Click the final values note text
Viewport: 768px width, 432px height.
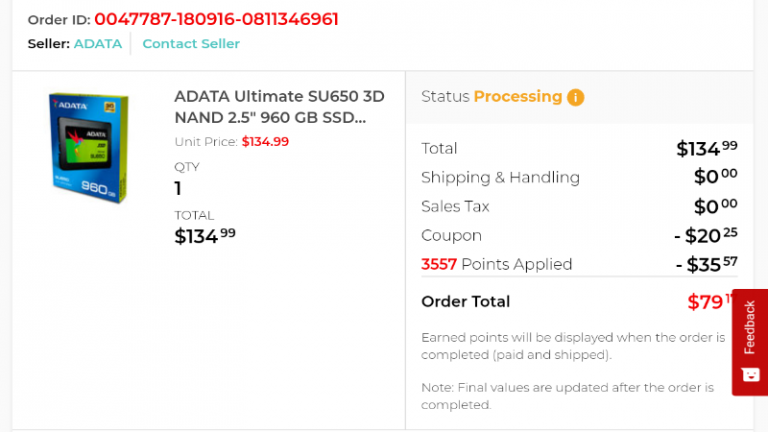pyautogui.click(x=567, y=396)
